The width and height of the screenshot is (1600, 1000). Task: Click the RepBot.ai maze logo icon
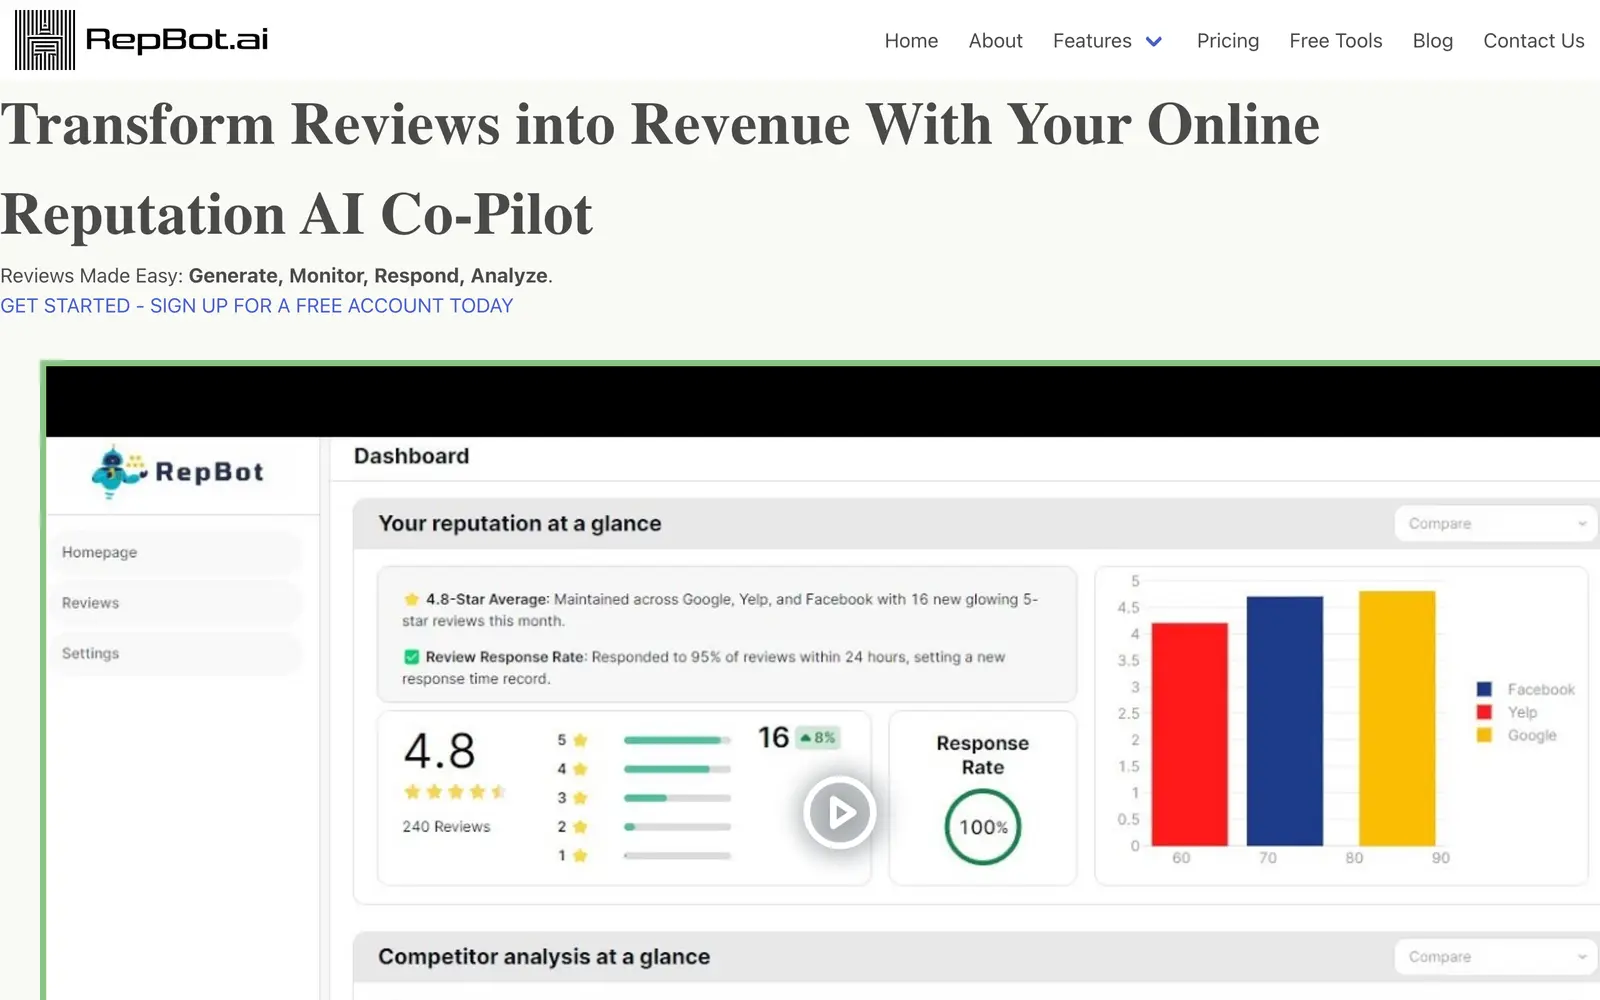pos(45,40)
